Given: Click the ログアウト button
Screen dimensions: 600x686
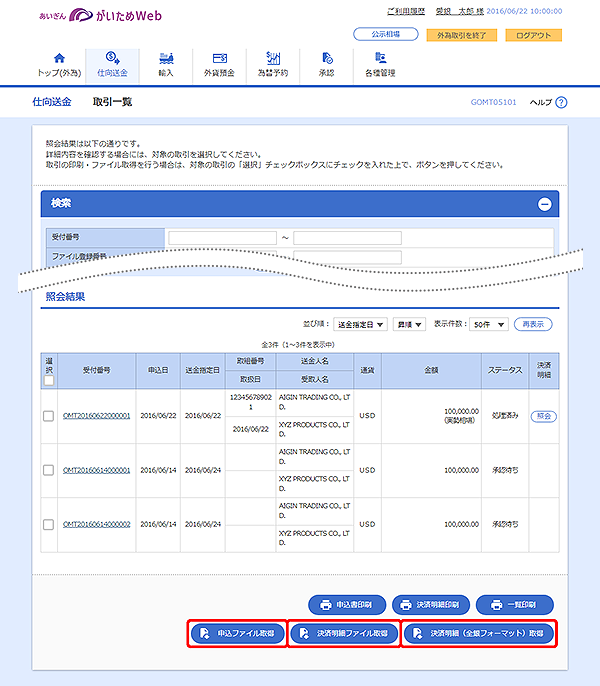Looking at the screenshot, I should pos(533,35).
